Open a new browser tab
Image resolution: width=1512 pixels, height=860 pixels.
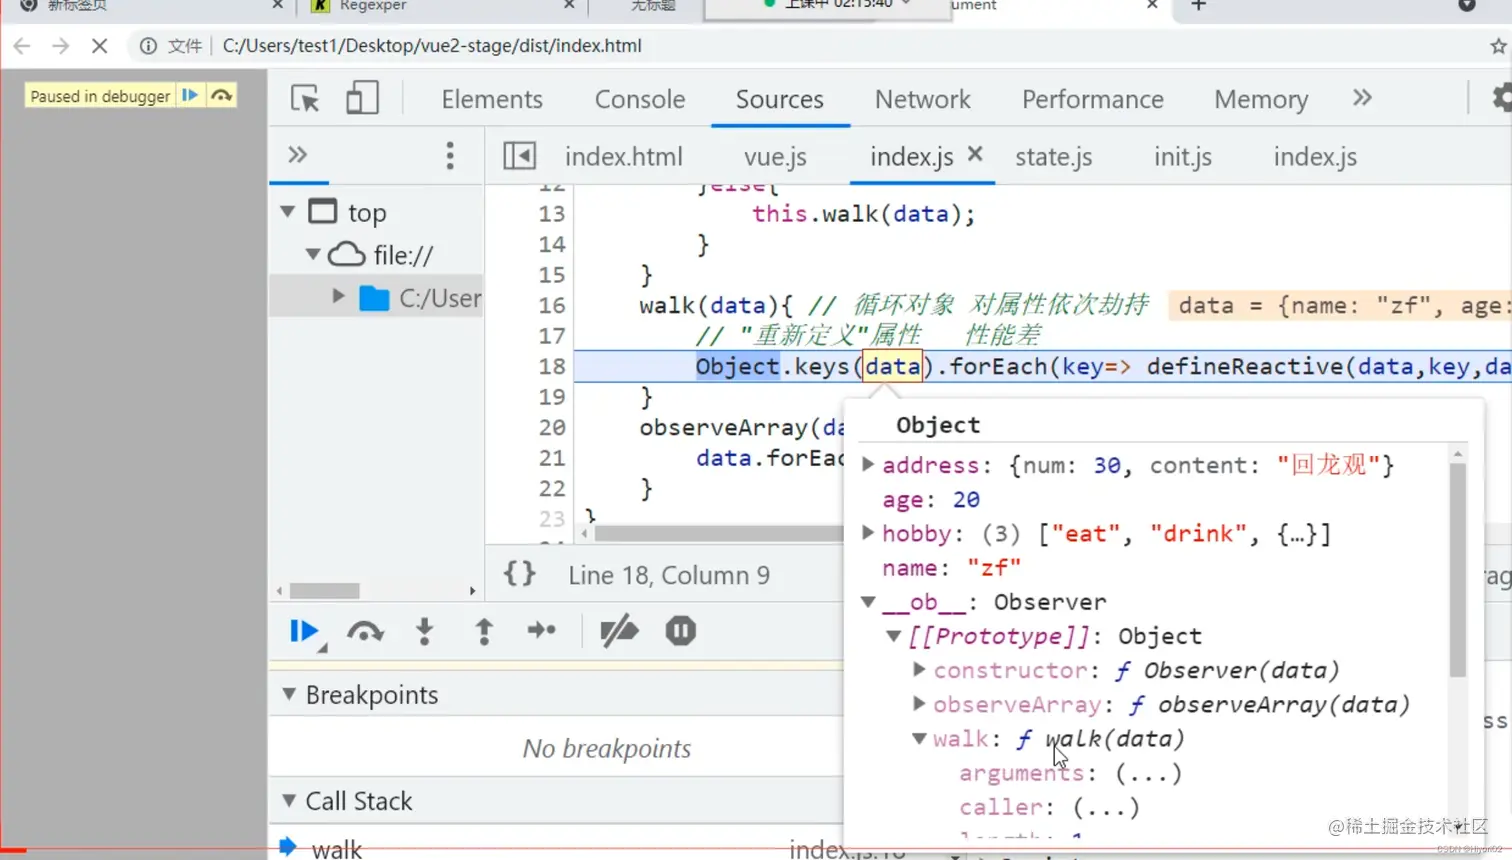[x=1198, y=5]
